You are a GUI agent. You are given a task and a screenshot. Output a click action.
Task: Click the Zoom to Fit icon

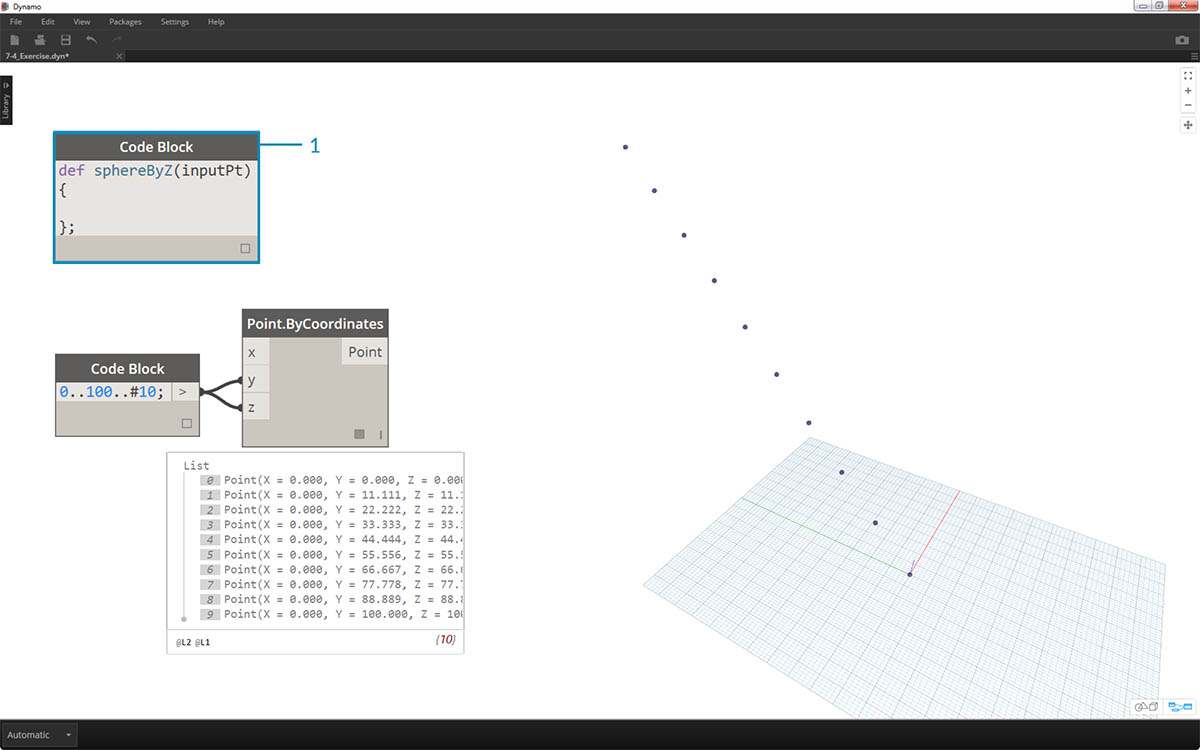click(x=1188, y=75)
